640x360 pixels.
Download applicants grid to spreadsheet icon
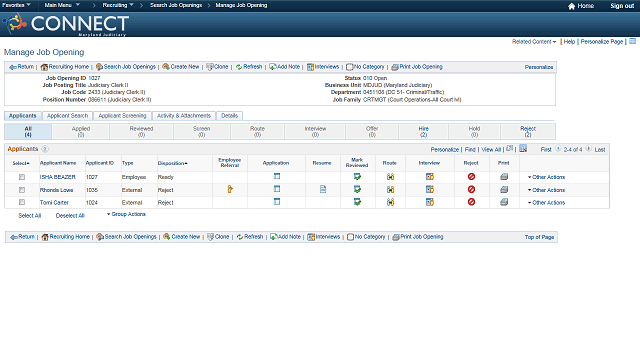[523, 149]
